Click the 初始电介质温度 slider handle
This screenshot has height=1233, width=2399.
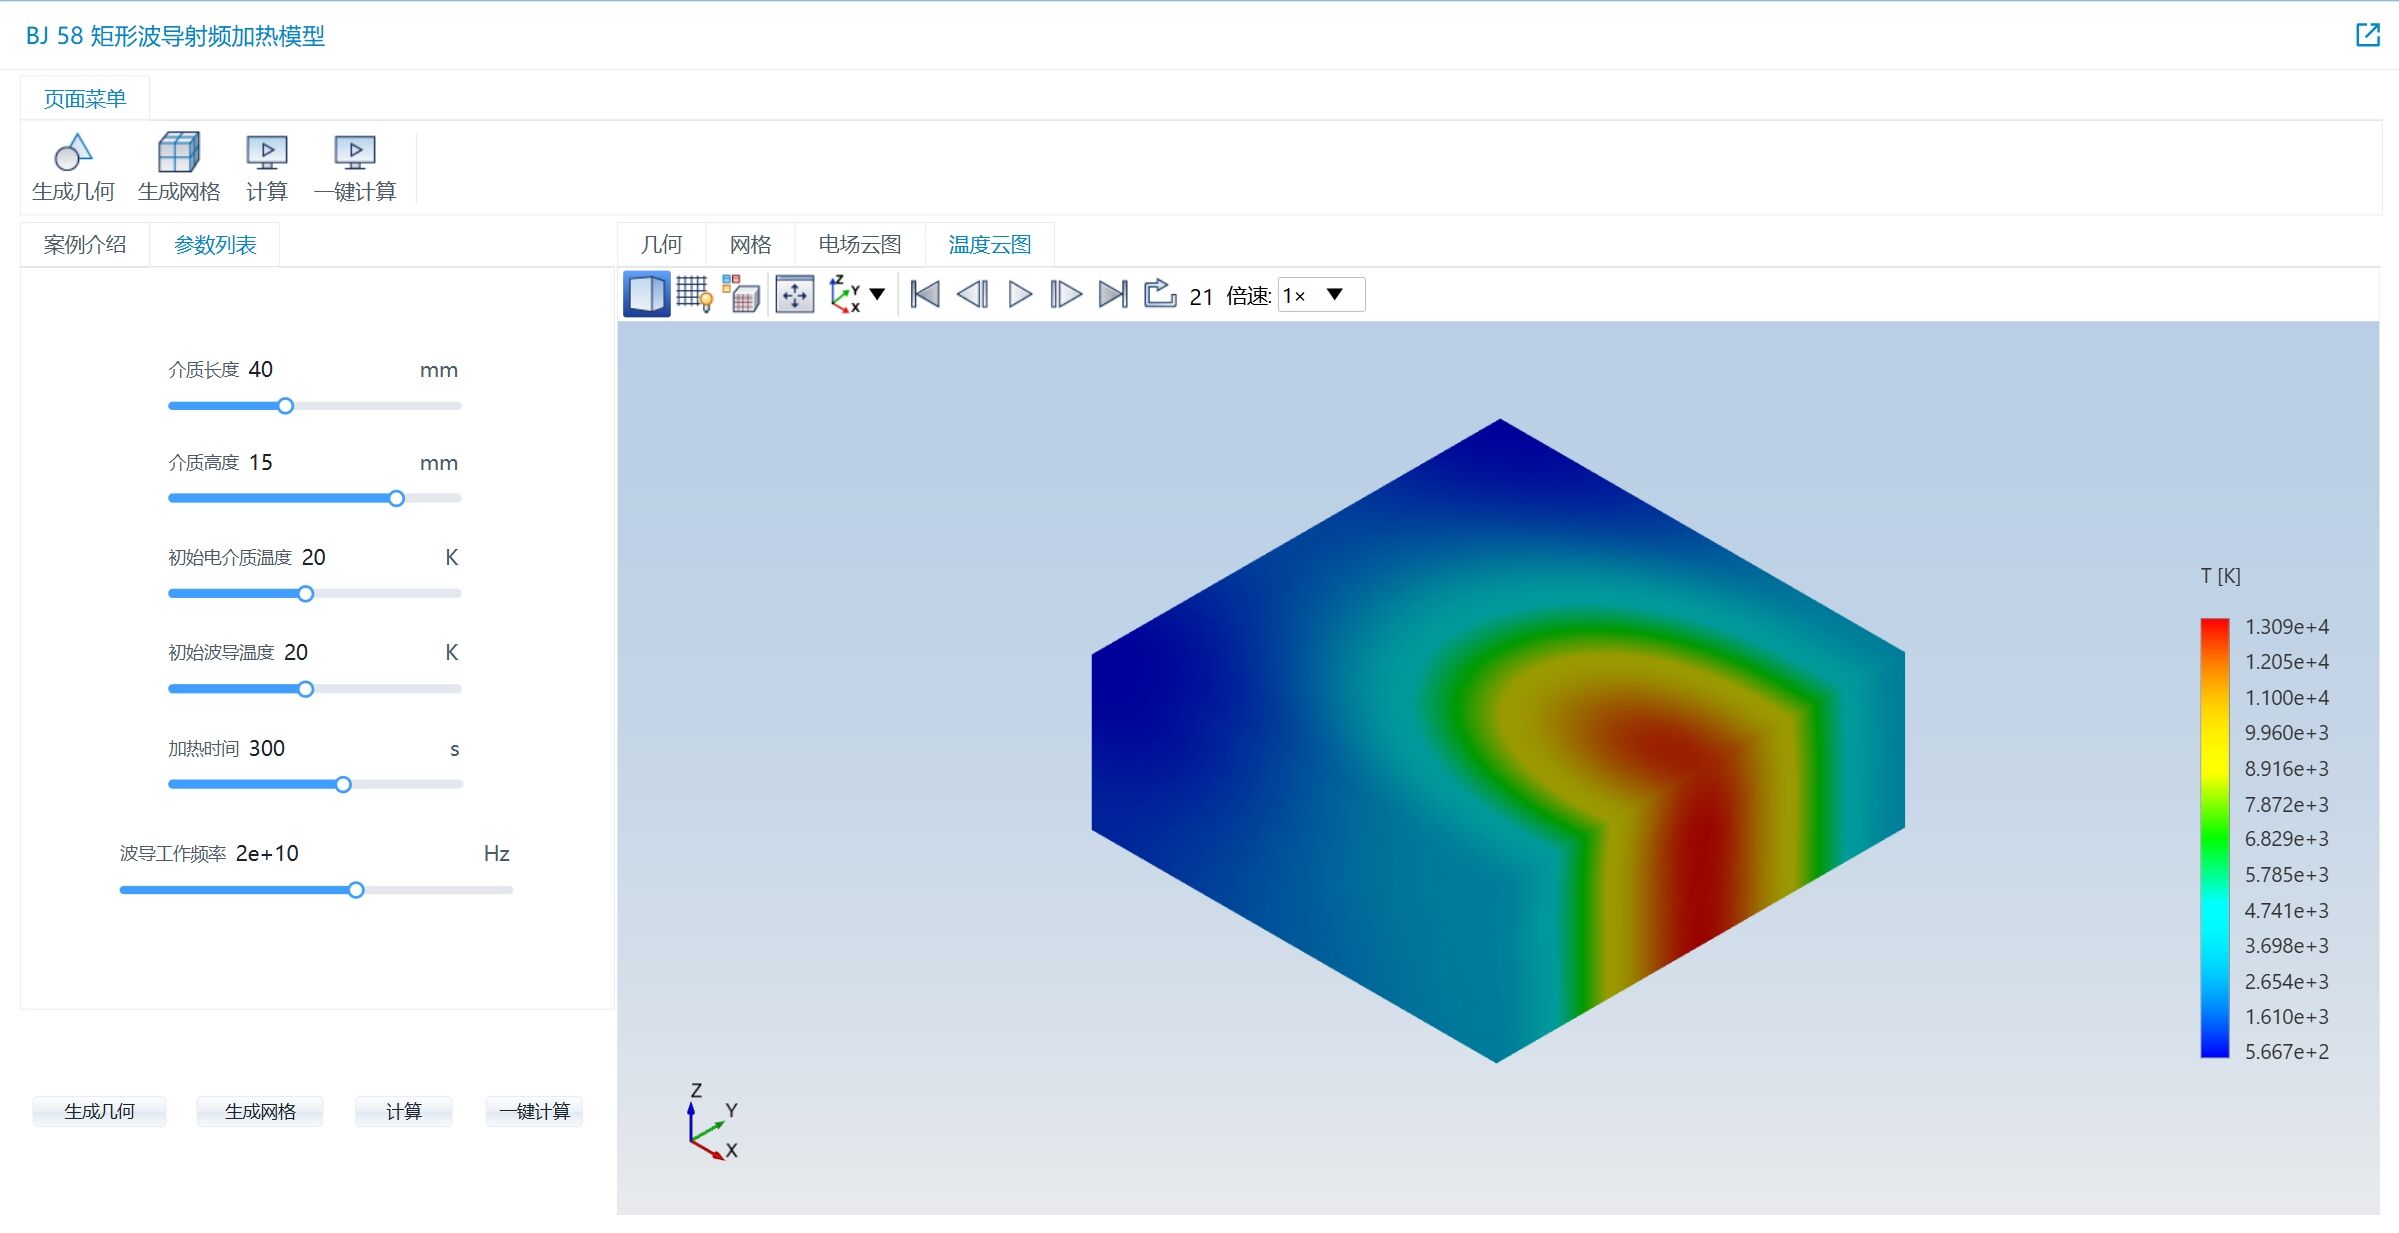(306, 594)
